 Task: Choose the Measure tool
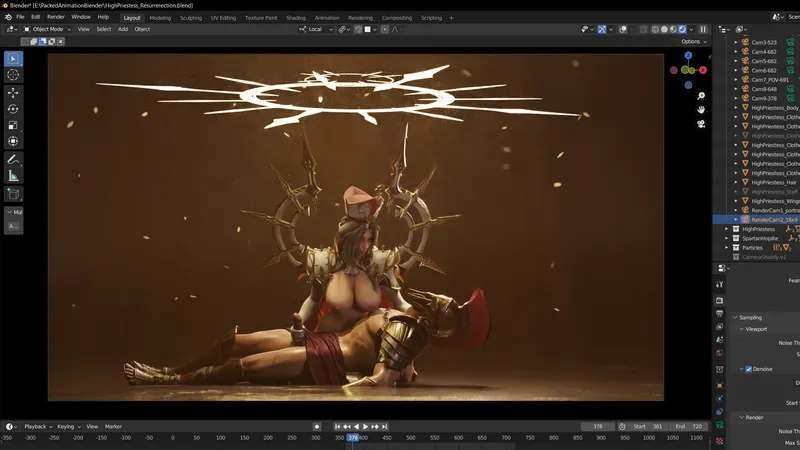[x=13, y=177]
